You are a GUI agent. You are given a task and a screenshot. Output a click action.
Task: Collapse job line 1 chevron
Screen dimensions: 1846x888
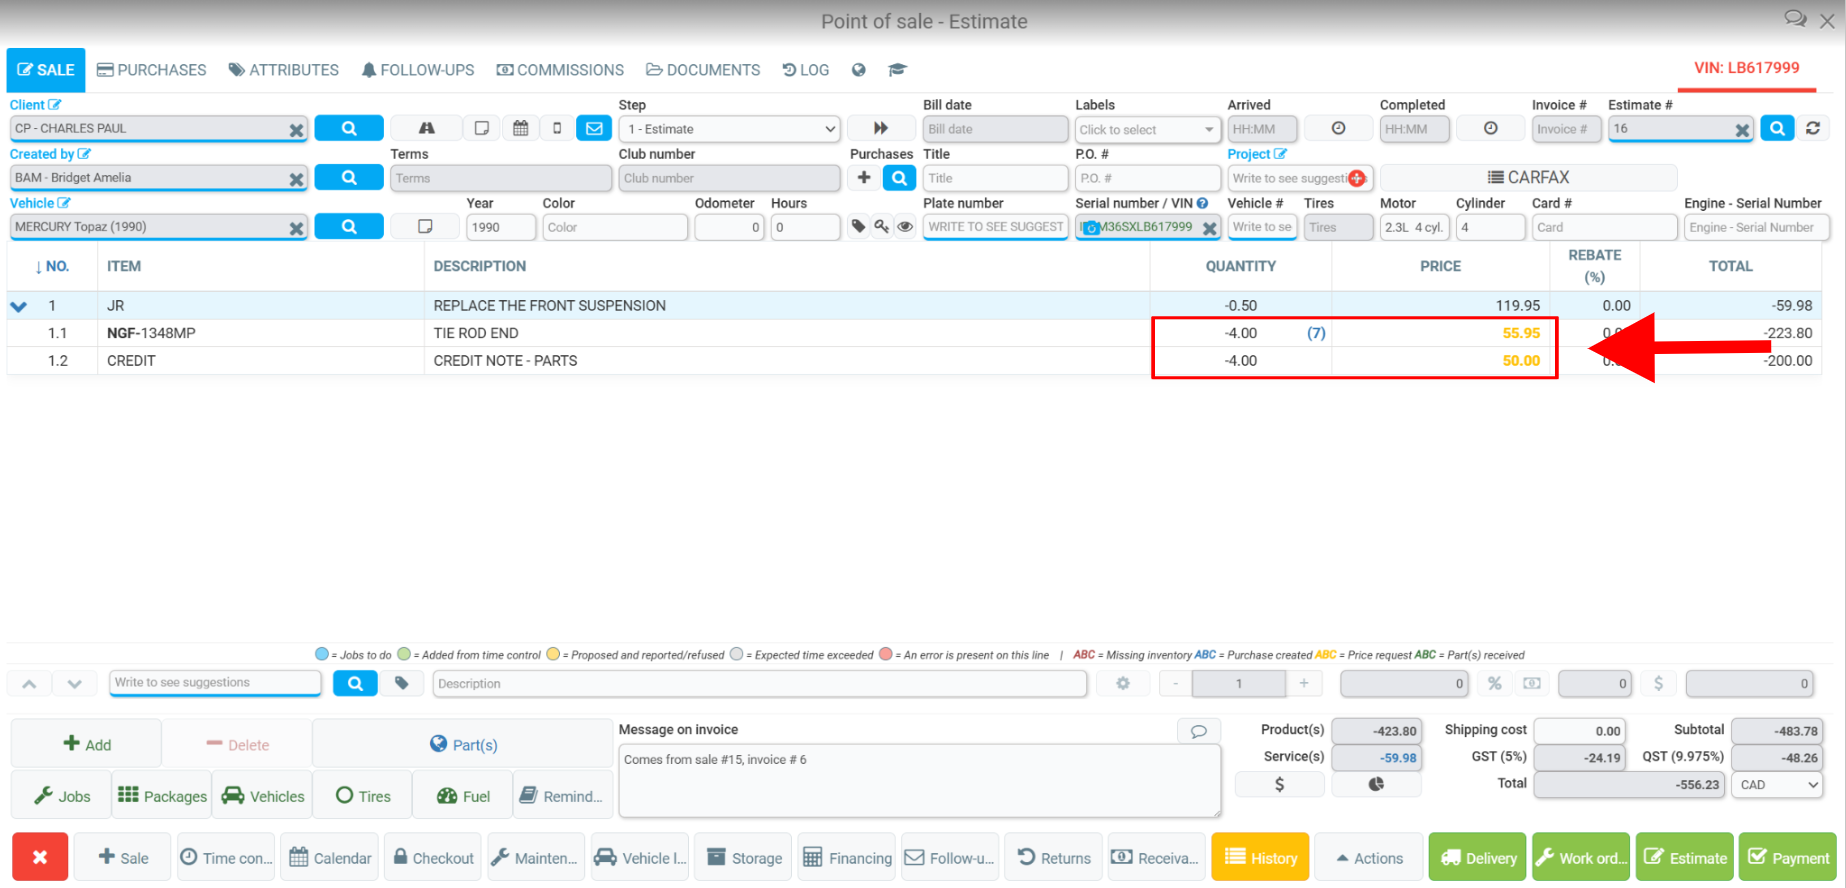tap(19, 306)
